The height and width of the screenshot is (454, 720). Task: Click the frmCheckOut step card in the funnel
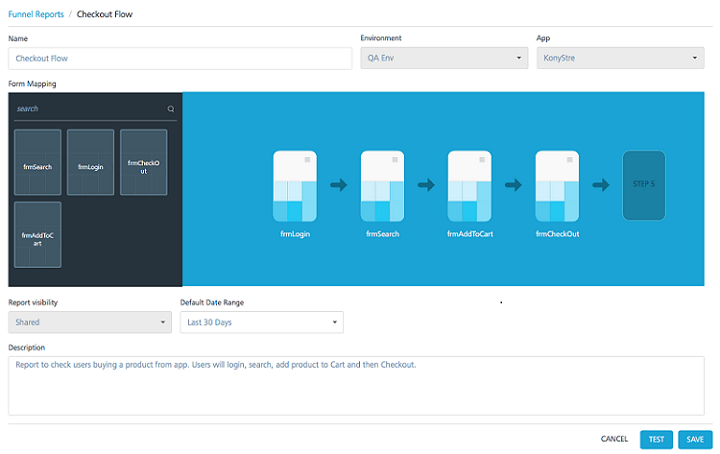557,186
